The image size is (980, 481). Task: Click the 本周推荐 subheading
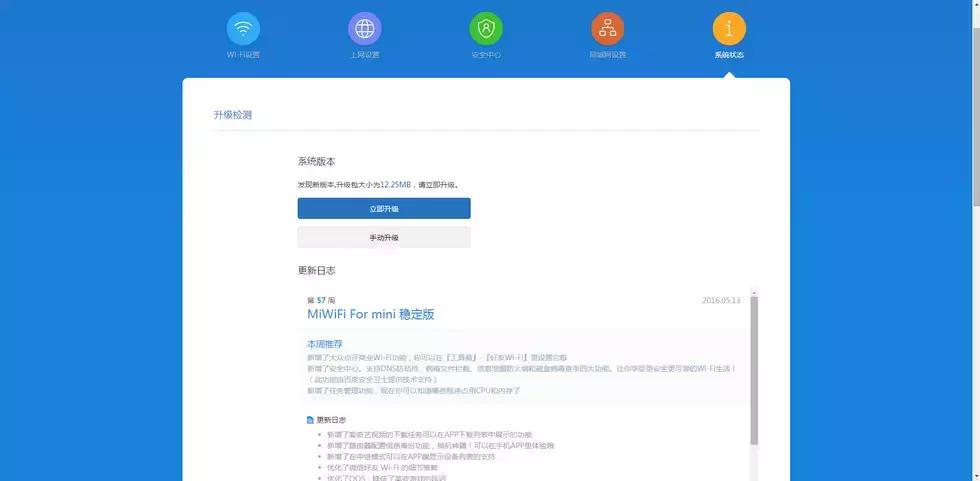pyautogui.click(x=324, y=344)
